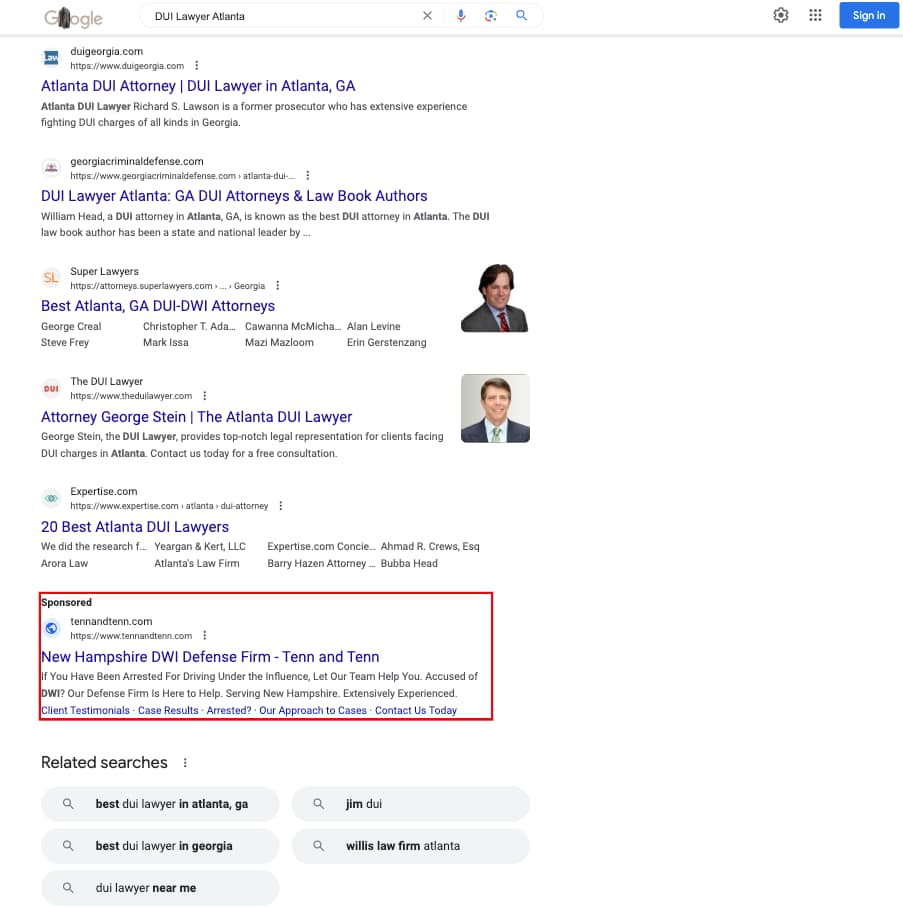The image size is (903, 908).
Task: Open more options for tennandtenn.com ad
Action: (204, 635)
